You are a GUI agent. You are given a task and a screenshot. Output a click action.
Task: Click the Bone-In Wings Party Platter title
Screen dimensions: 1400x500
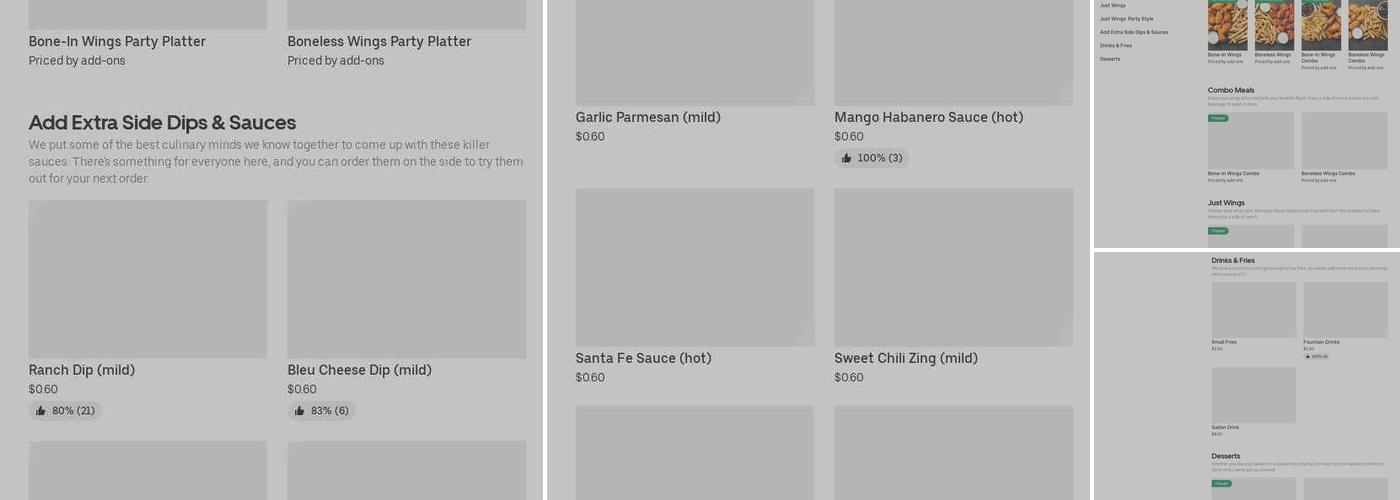117,41
